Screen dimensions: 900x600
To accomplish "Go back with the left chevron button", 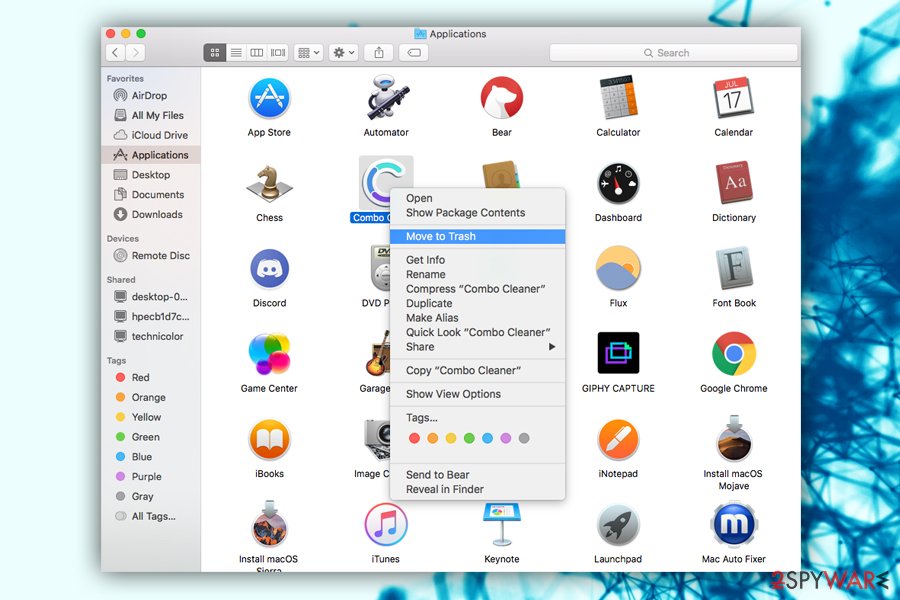I will (115, 53).
